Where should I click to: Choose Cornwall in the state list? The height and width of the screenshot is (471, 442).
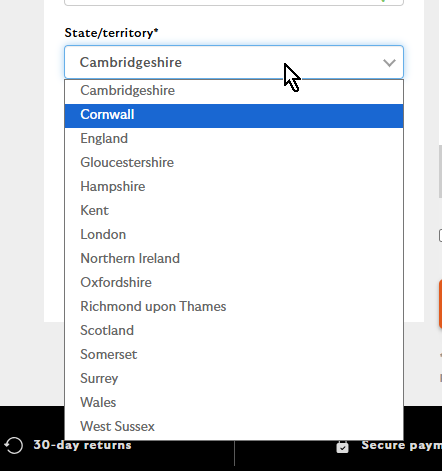click(x=234, y=116)
